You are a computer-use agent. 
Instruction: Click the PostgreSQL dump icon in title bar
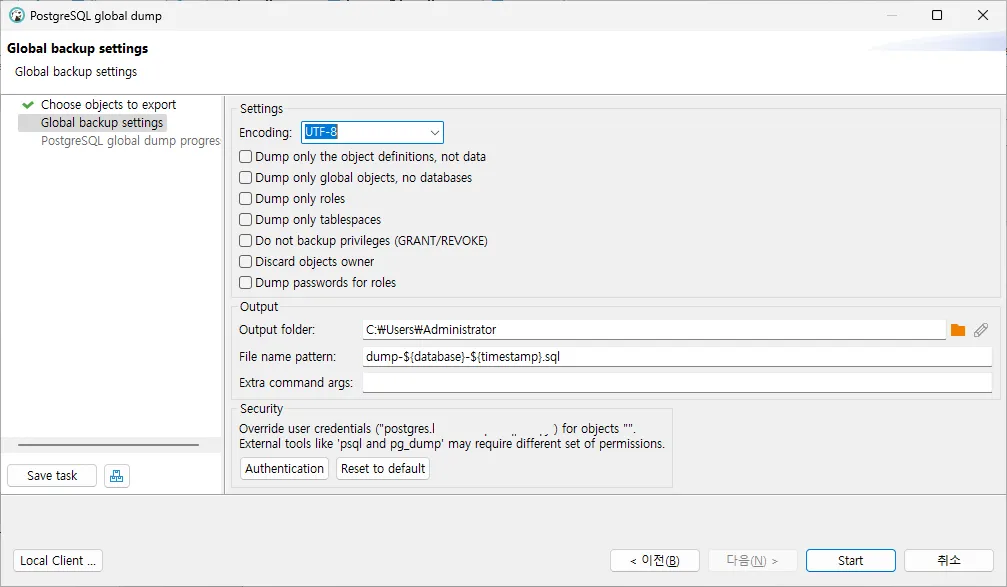tap(14, 15)
